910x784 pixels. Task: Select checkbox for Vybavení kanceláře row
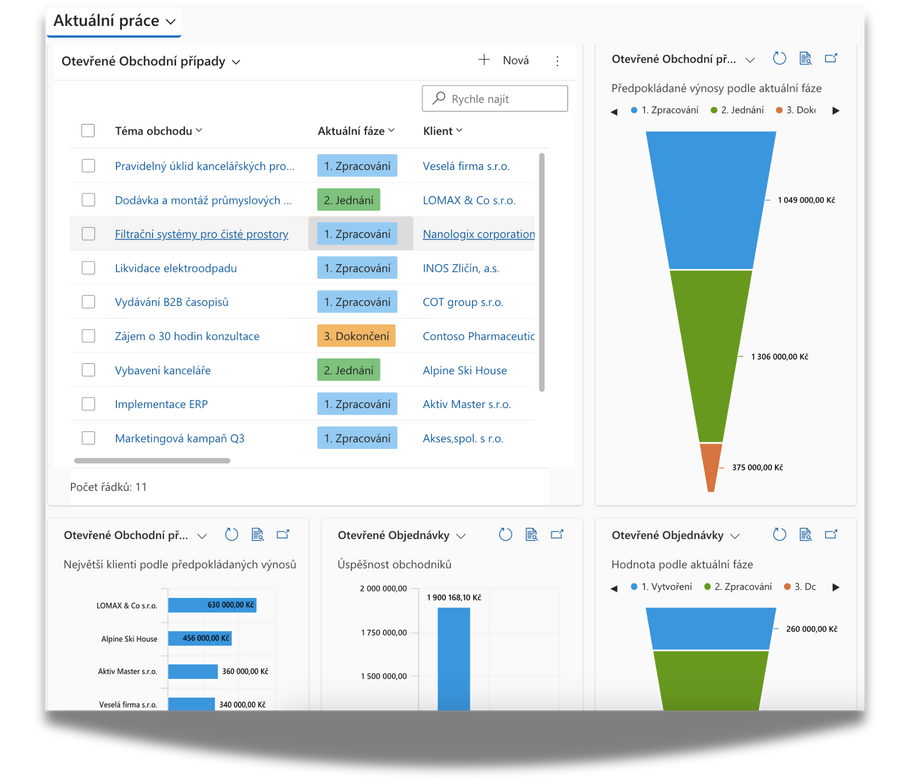coord(88,370)
